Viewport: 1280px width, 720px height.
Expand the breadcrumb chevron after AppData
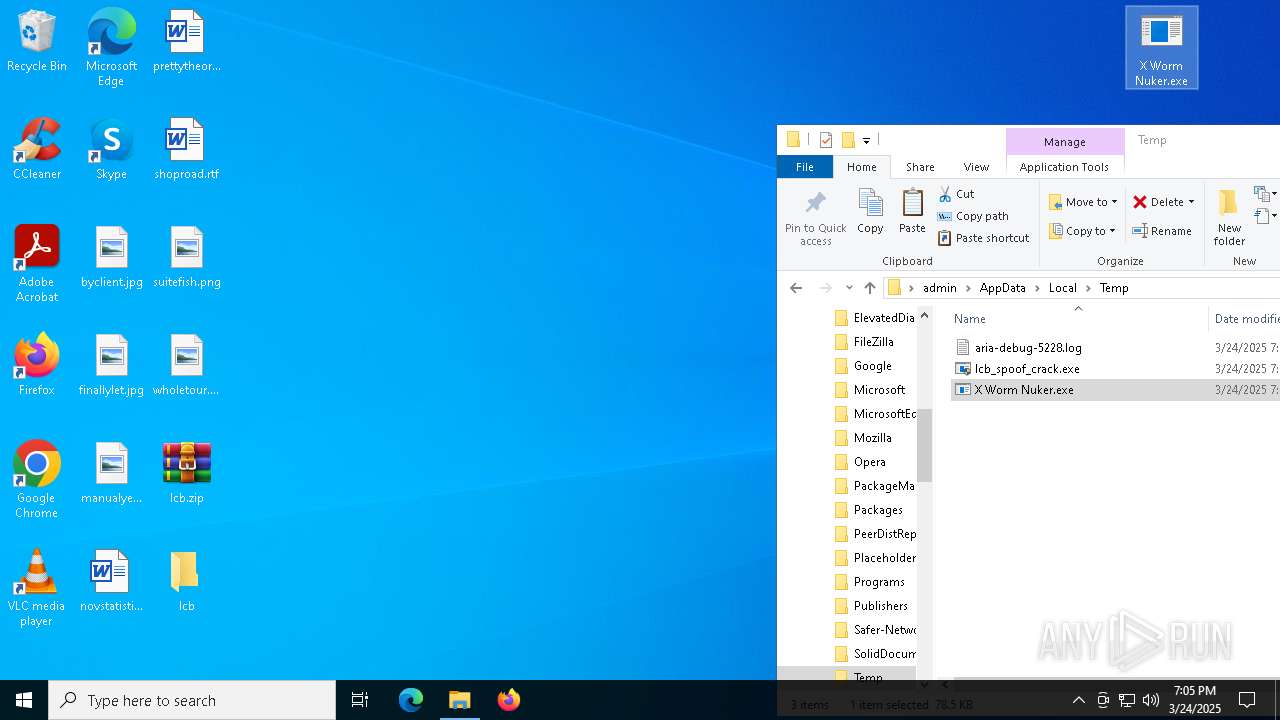[1038, 288]
